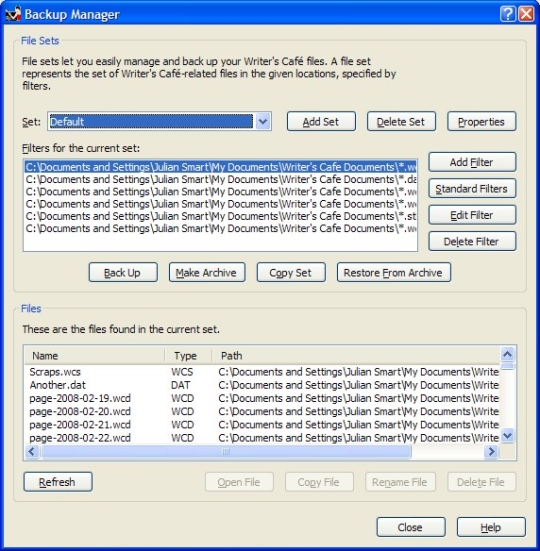
Task: Click the Rename File button
Action: (x=401, y=482)
